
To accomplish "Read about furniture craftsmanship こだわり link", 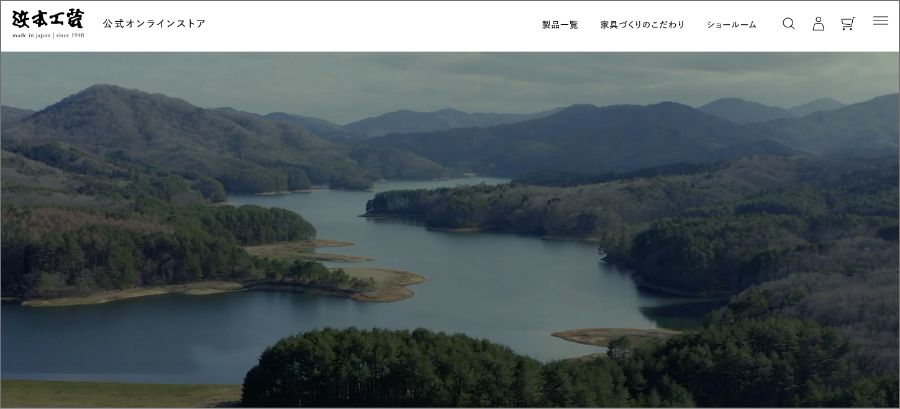I will (642, 25).
